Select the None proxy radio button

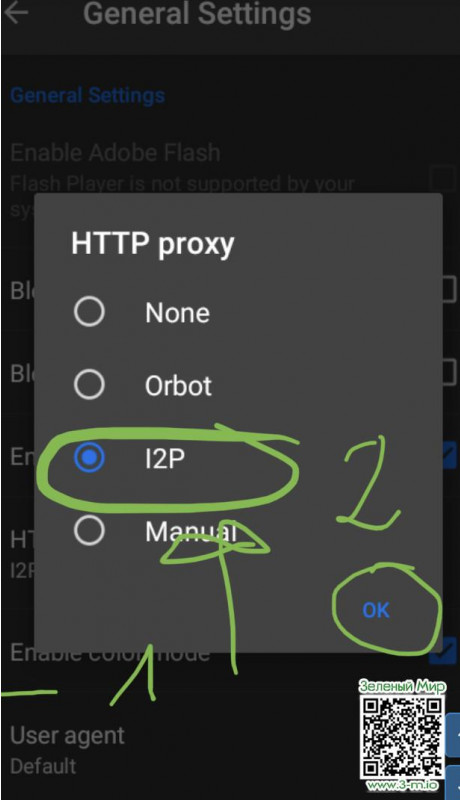click(89, 312)
